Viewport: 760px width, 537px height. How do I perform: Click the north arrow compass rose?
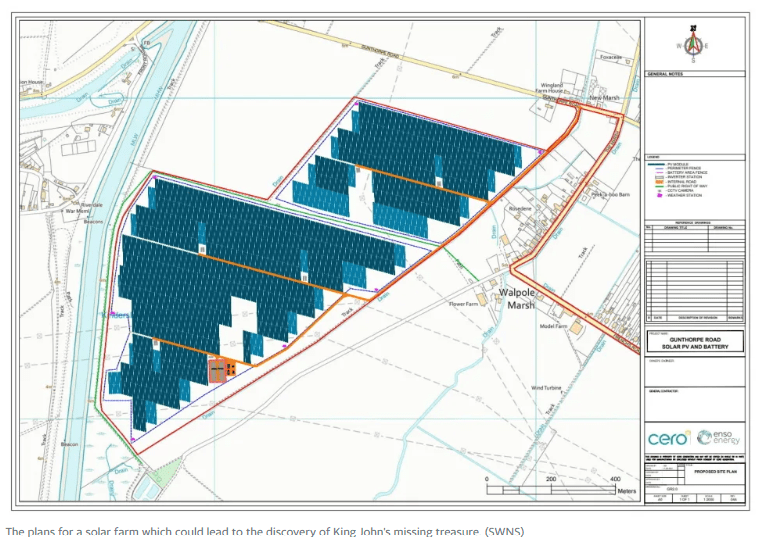point(693,43)
